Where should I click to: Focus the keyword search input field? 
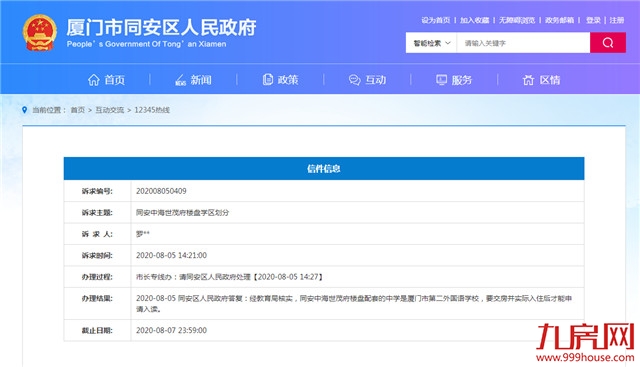point(523,43)
